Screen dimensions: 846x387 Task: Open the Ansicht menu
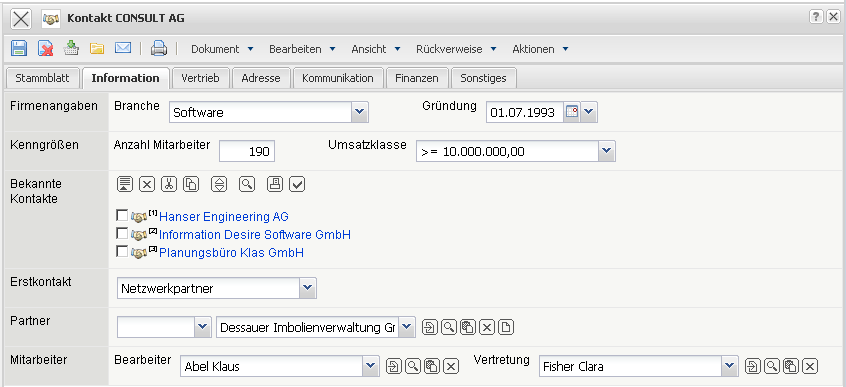[376, 49]
